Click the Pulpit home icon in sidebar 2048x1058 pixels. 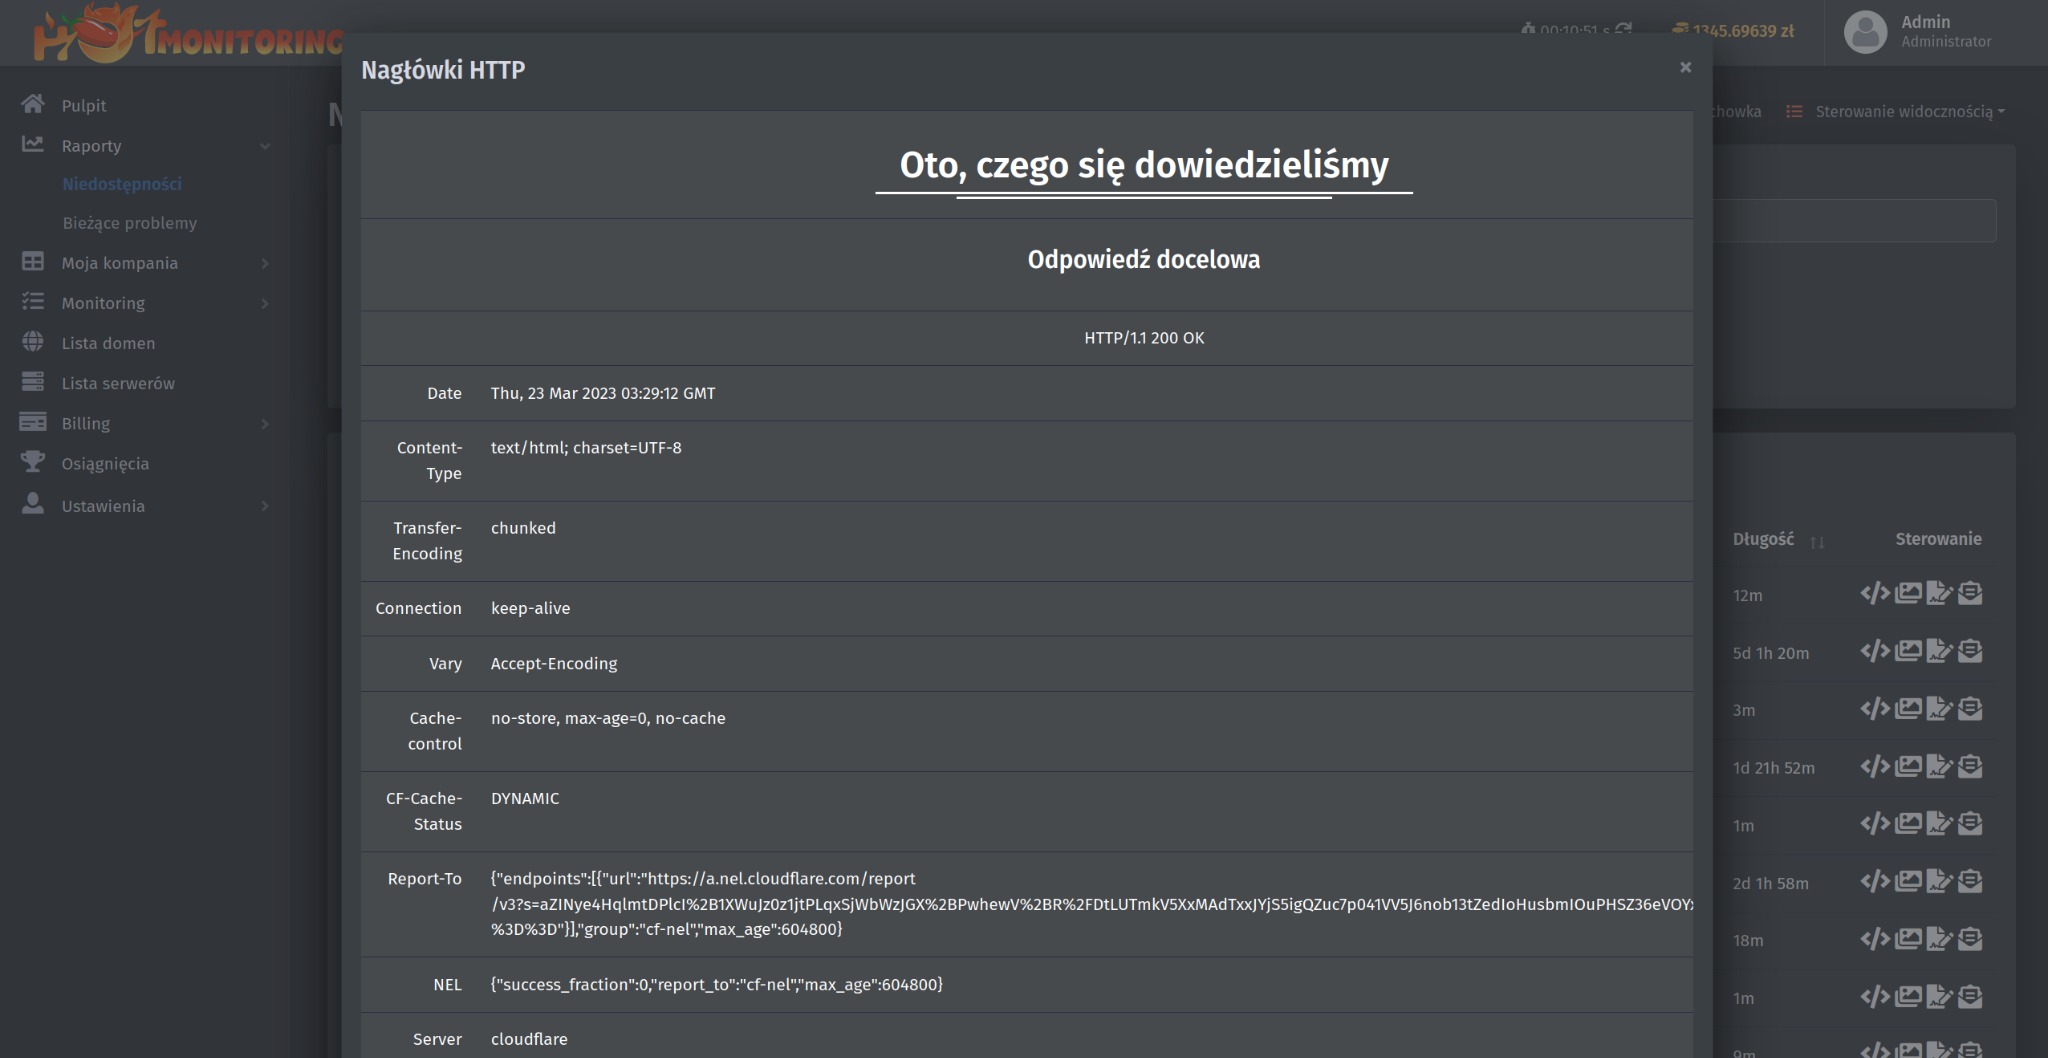[x=33, y=105]
